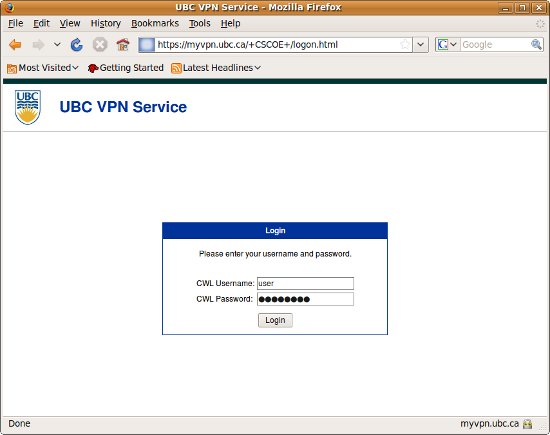
Task: Click the Login button
Action: coord(275,320)
